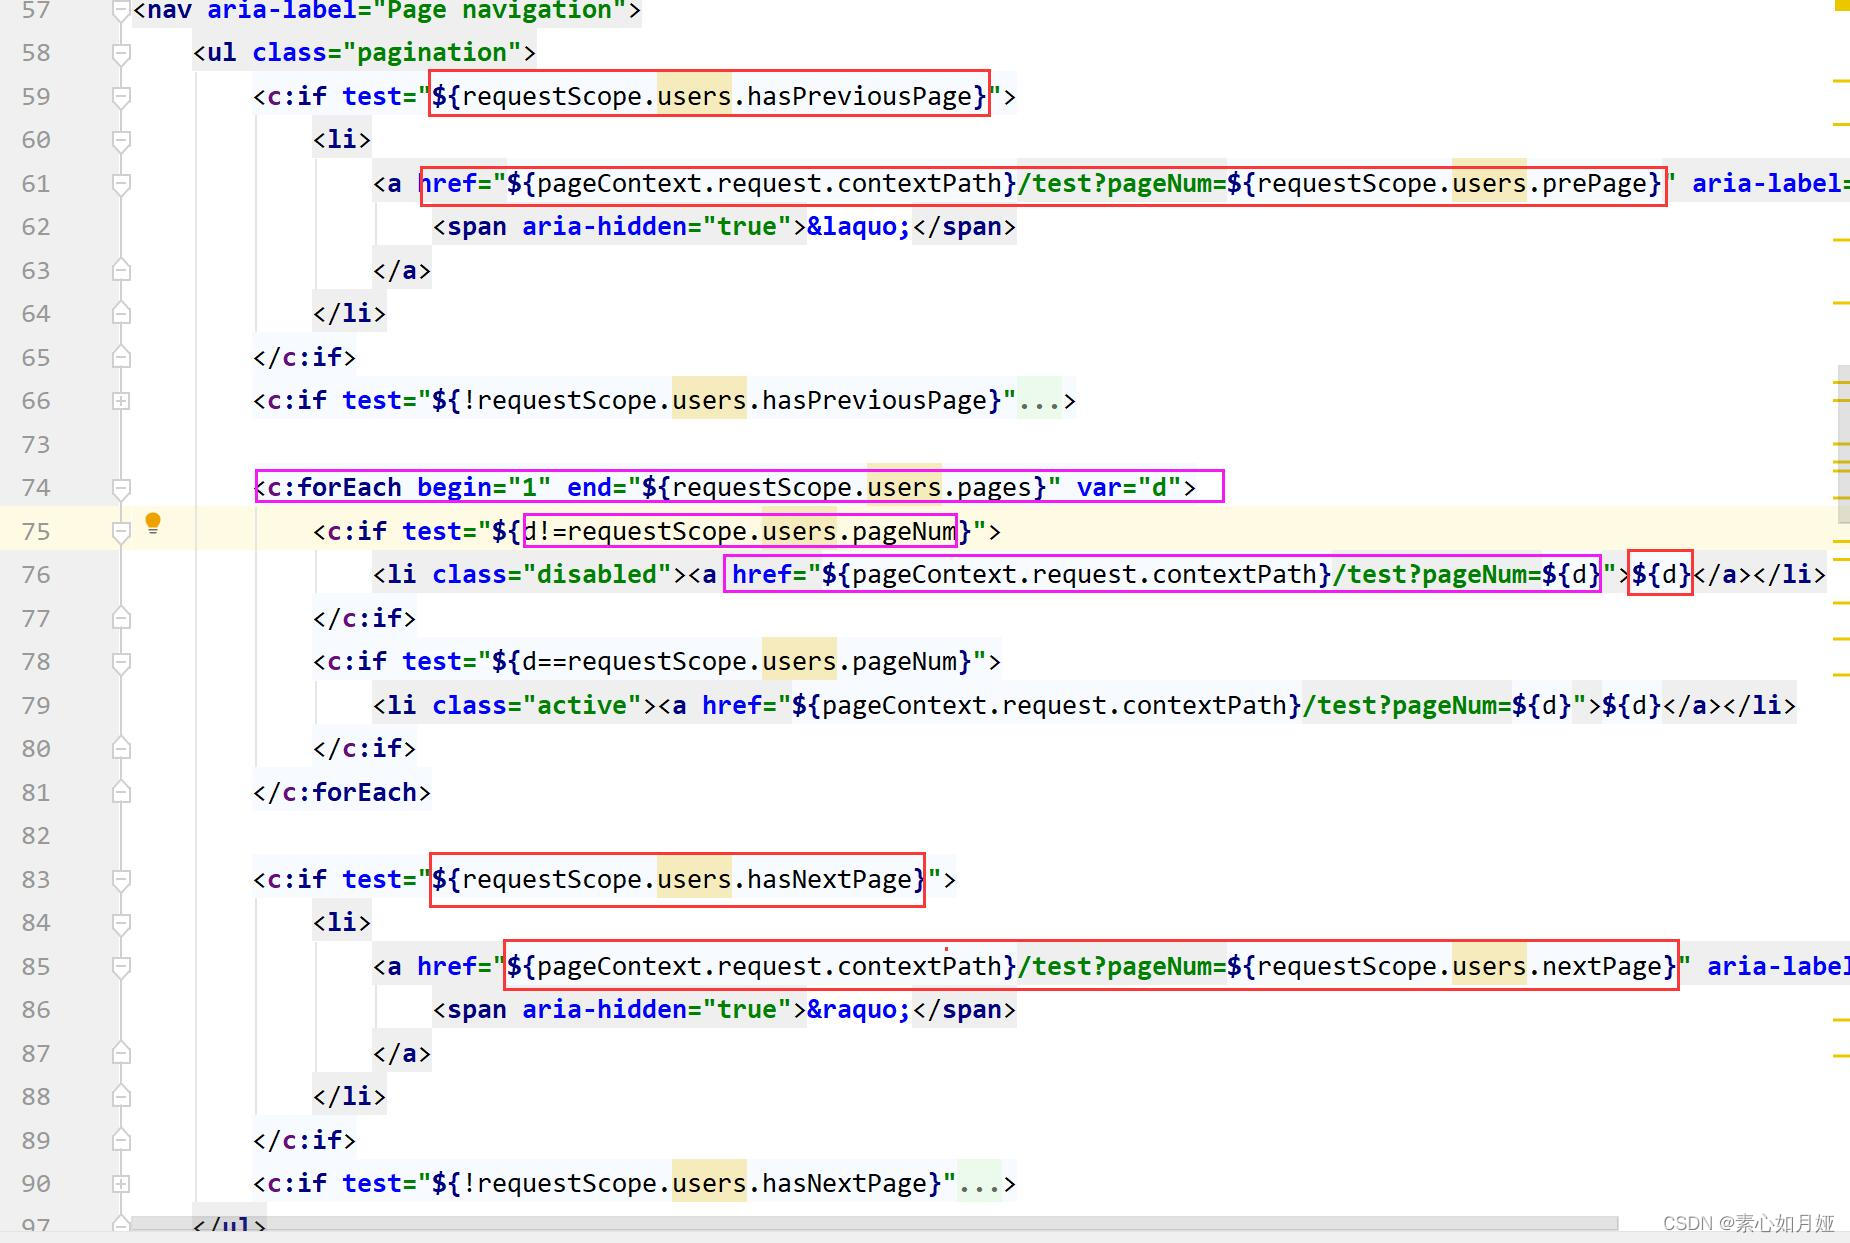Collapse the li fold marker on line 84
The width and height of the screenshot is (1850, 1243).
(x=121, y=923)
